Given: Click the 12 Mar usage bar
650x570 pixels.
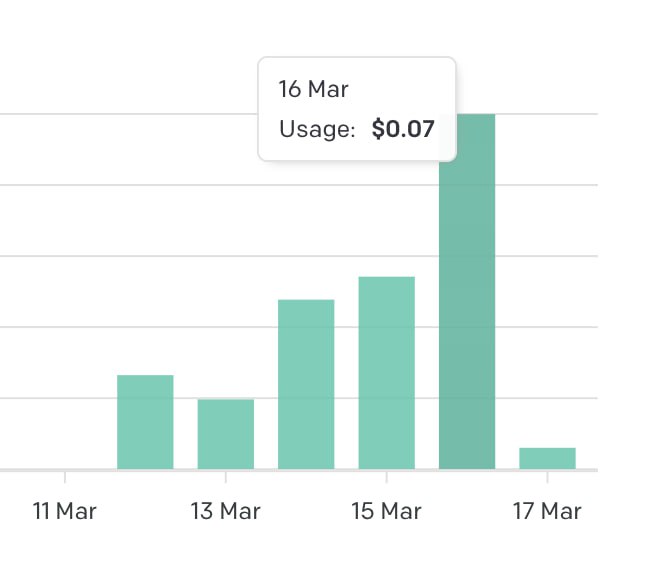Looking at the screenshot, I should (x=145, y=422).
